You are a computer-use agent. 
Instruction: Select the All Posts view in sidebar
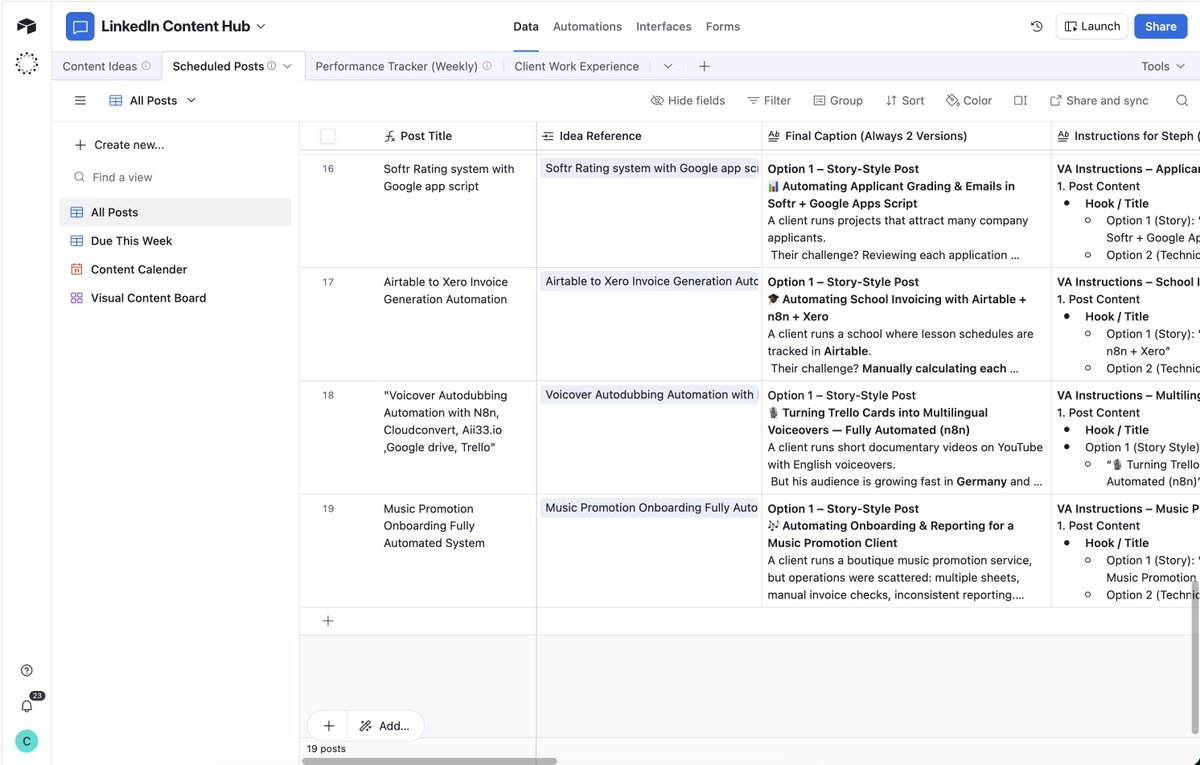pyautogui.click(x=176, y=212)
